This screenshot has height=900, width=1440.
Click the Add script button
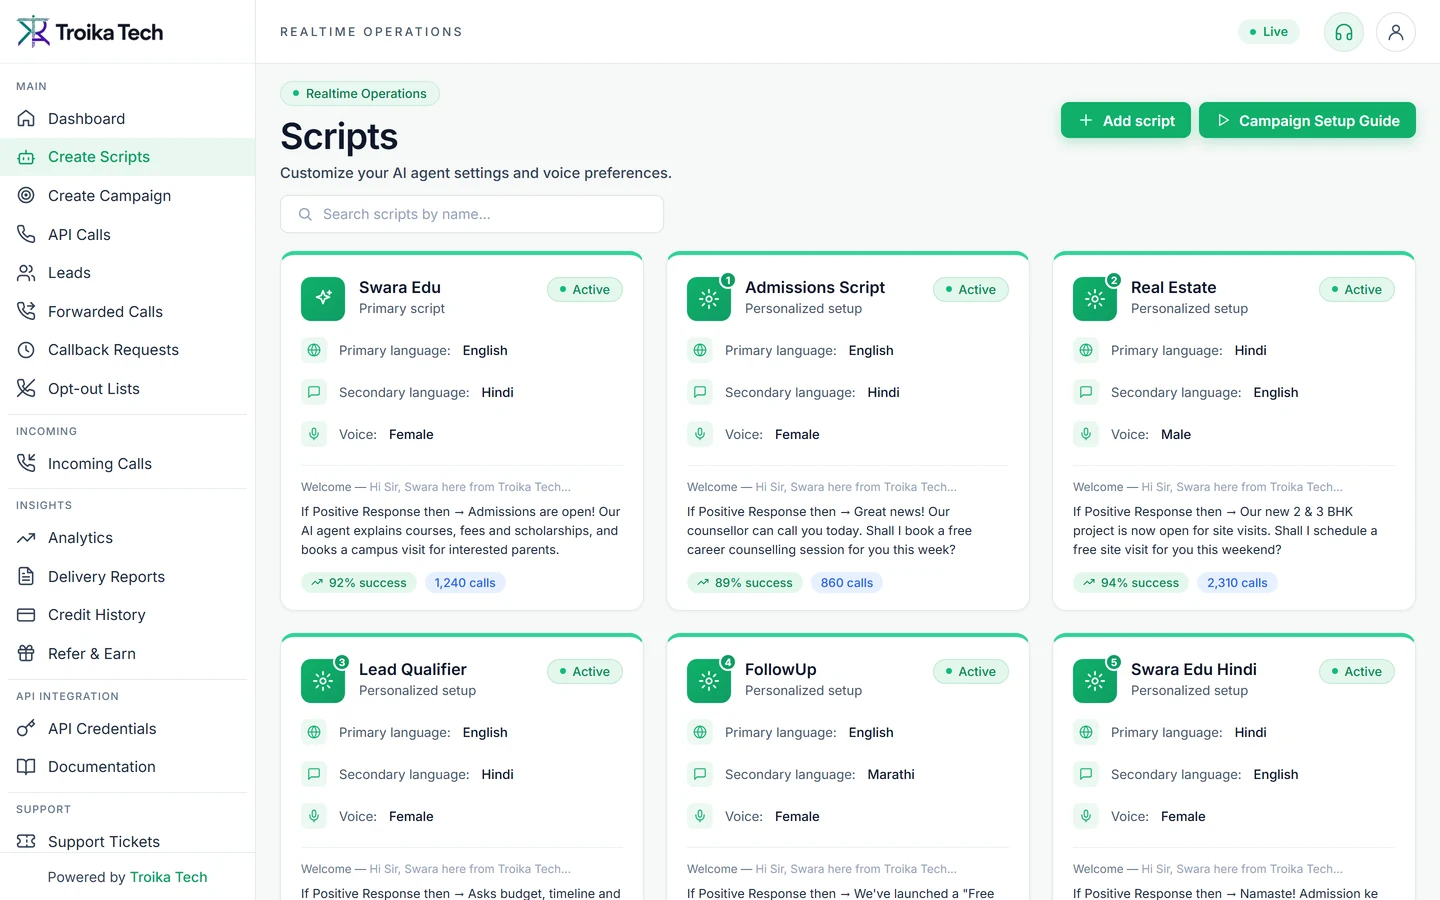(x=1126, y=120)
